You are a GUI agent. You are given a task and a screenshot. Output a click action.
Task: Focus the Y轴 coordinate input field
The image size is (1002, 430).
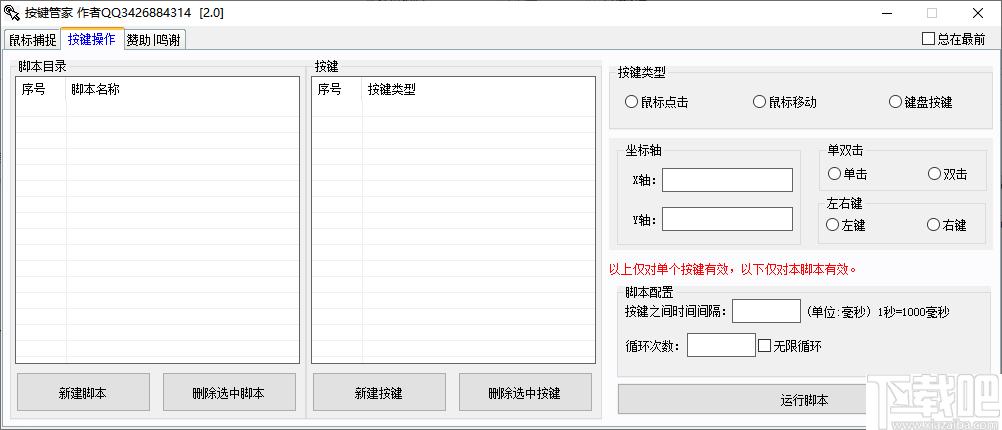[x=727, y=219]
